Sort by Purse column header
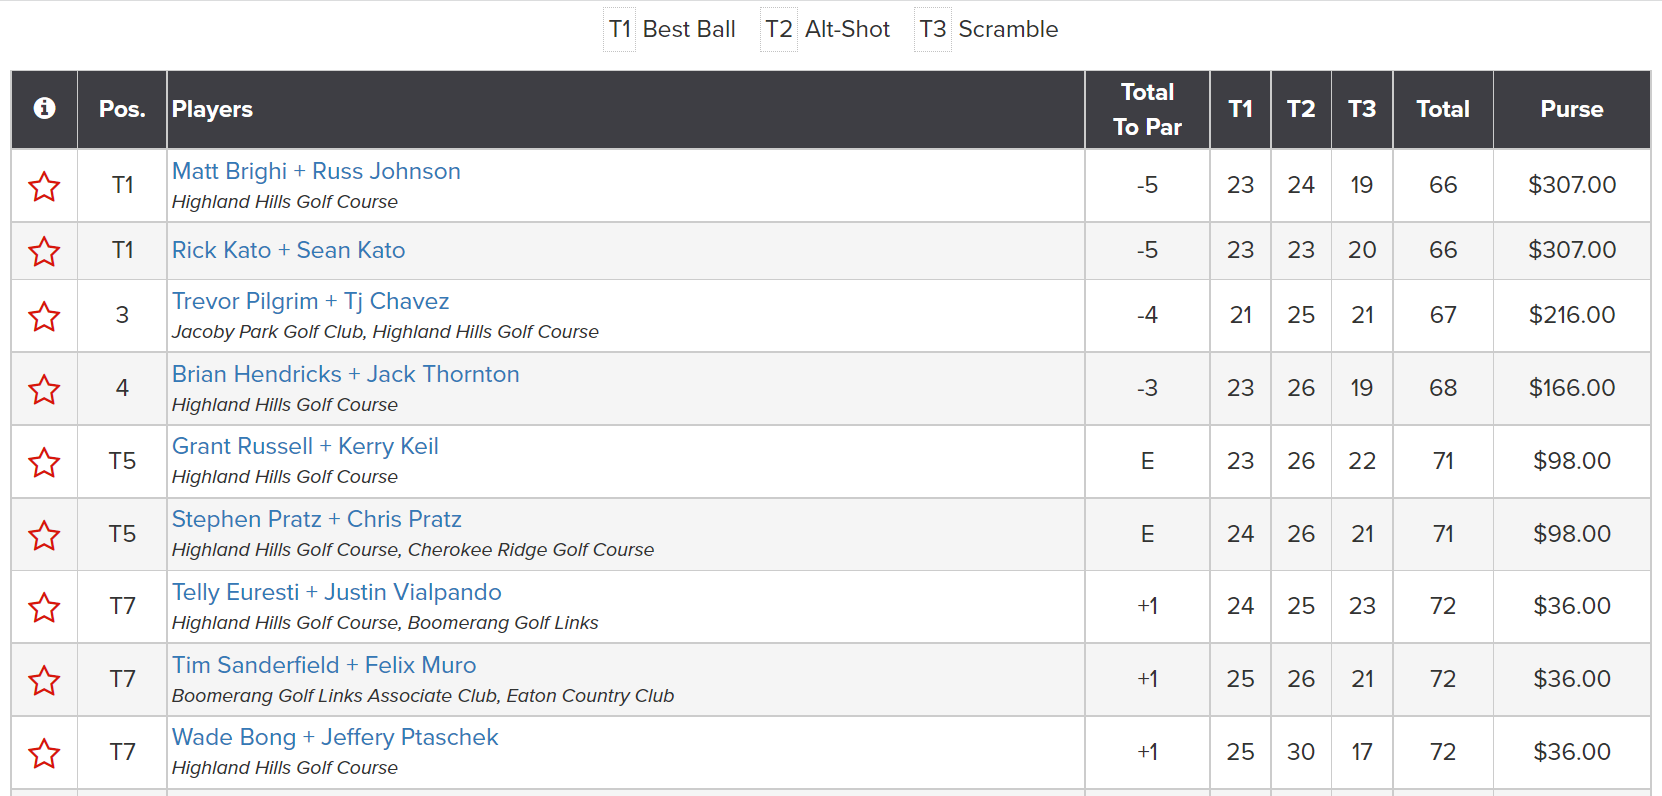The width and height of the screenshot is (1662, 796). tap(1572, 109)
